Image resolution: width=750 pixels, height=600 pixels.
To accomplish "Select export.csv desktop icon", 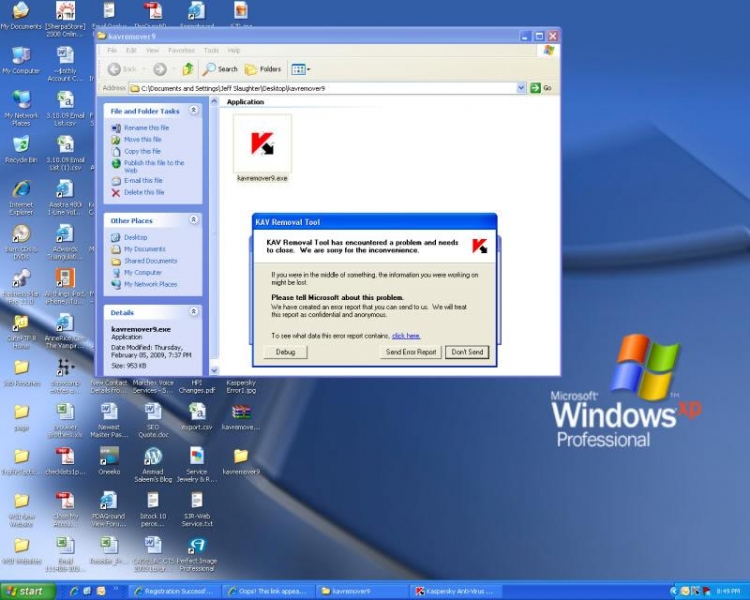I will (197, 417).
